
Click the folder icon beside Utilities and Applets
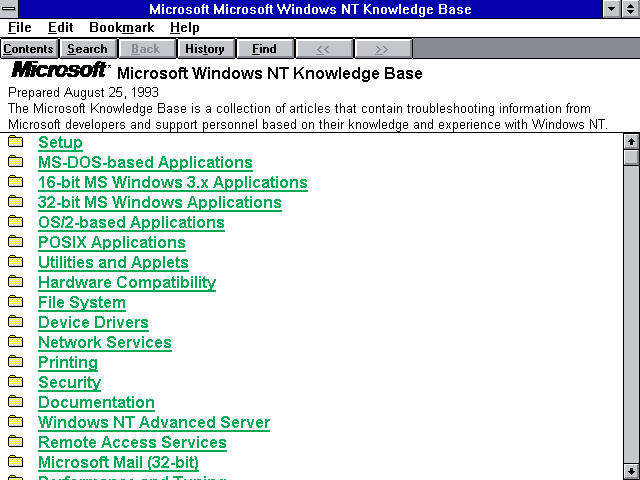16,261
